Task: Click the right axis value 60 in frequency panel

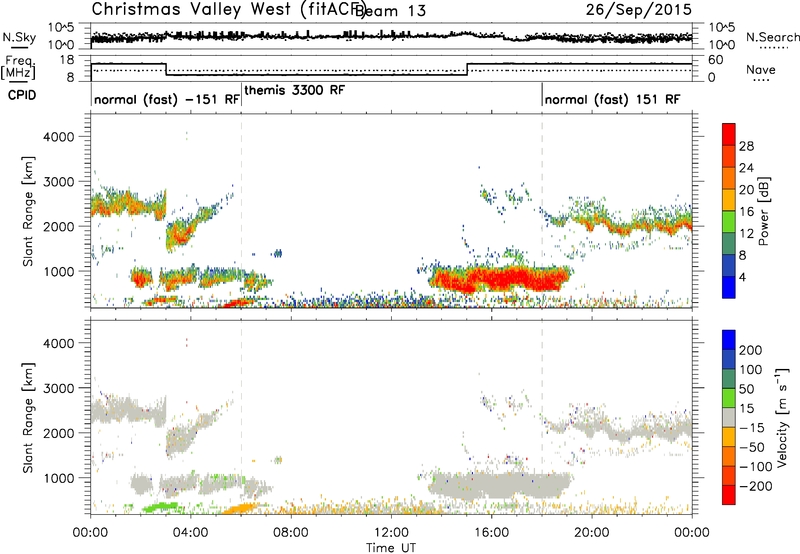Action: pos(716,60)
